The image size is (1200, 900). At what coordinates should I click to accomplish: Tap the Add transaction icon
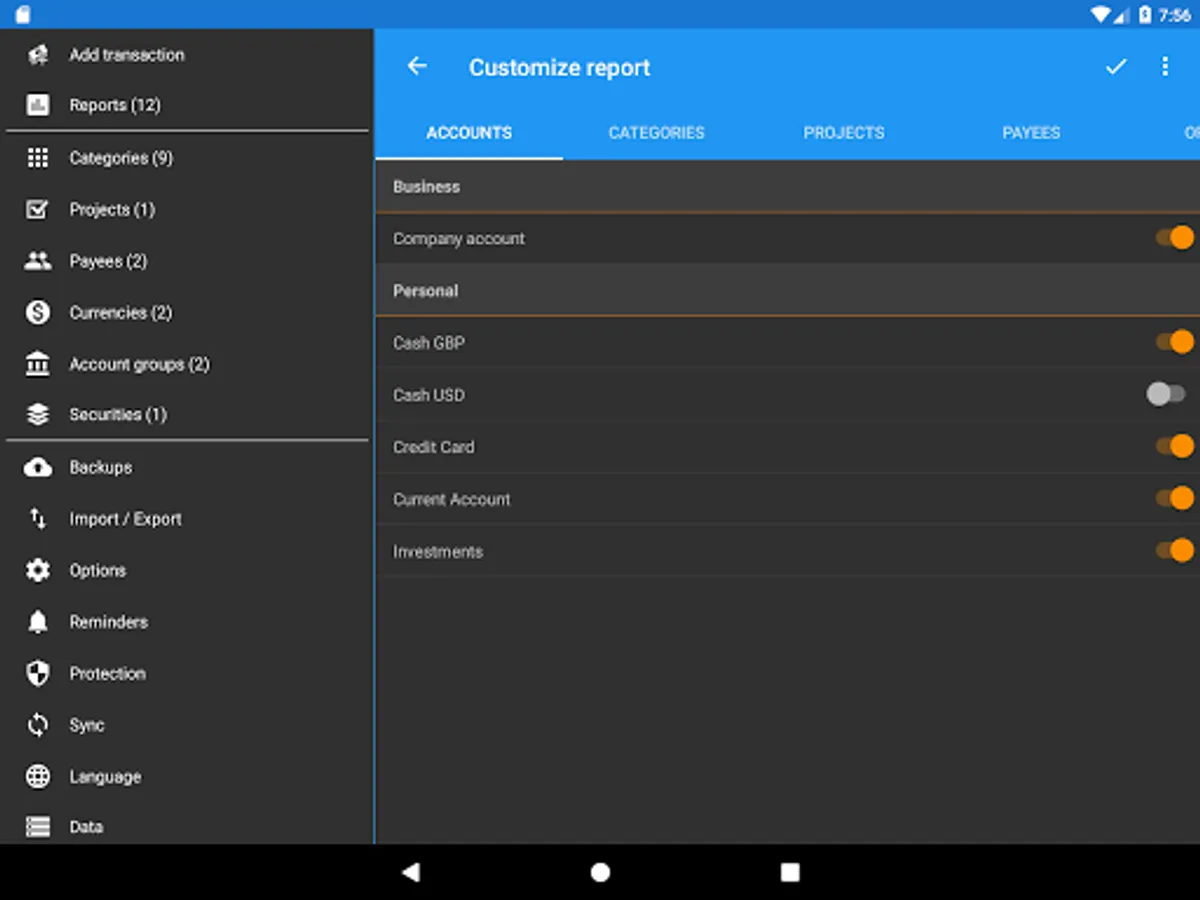click(38, 55)
